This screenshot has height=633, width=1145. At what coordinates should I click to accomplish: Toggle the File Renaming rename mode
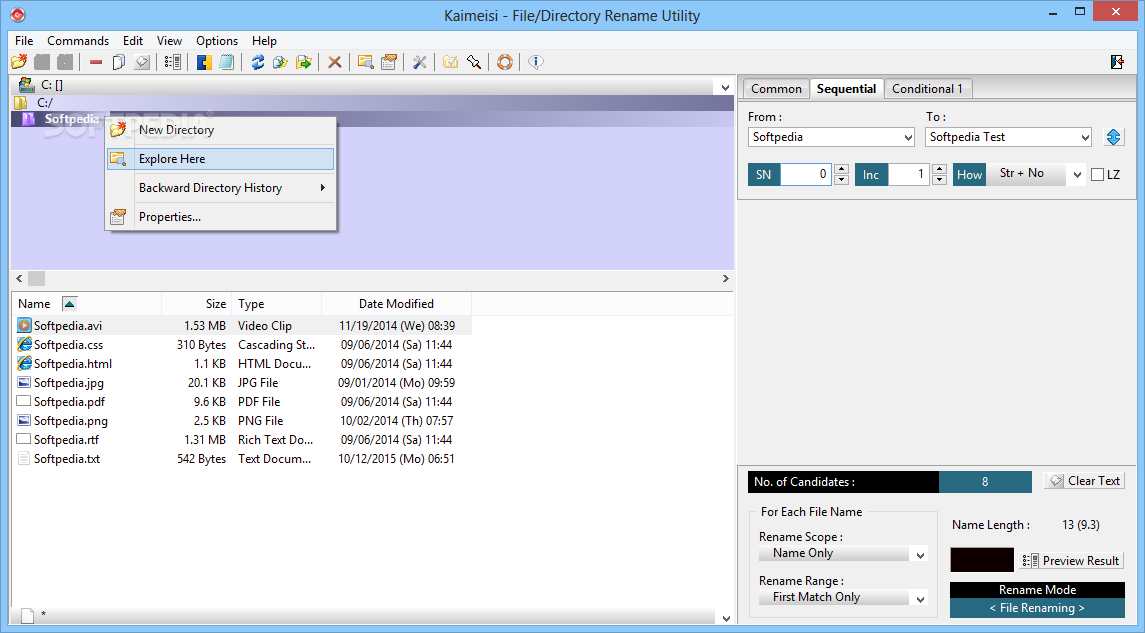1037,607
